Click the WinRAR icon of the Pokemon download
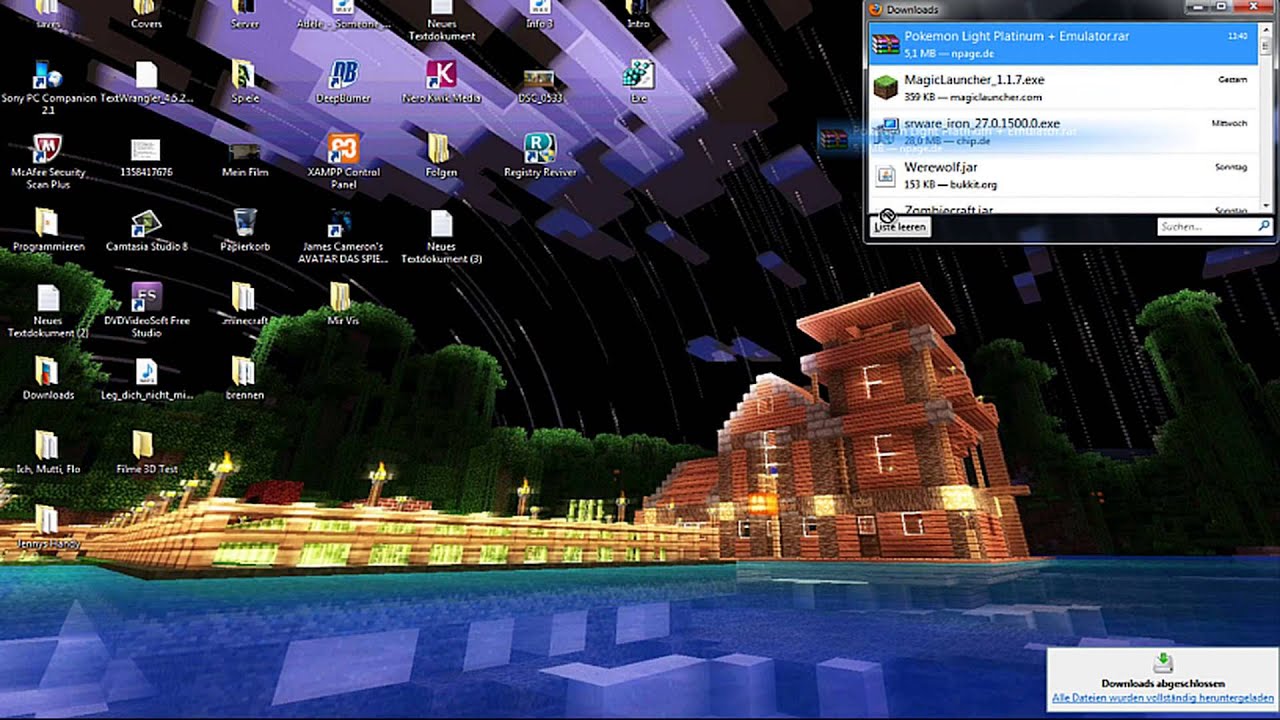Viewport: 1280px width, 720px height. [885, 44]
